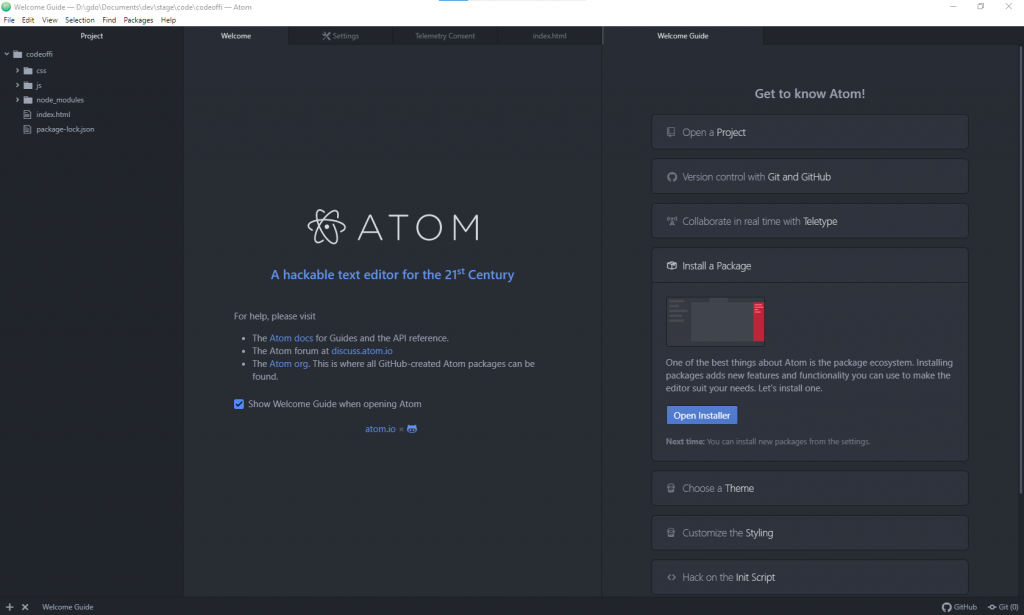This screenshot has width=1024, height=615.
Task: Open the Find menu
Action: point(109,20)
